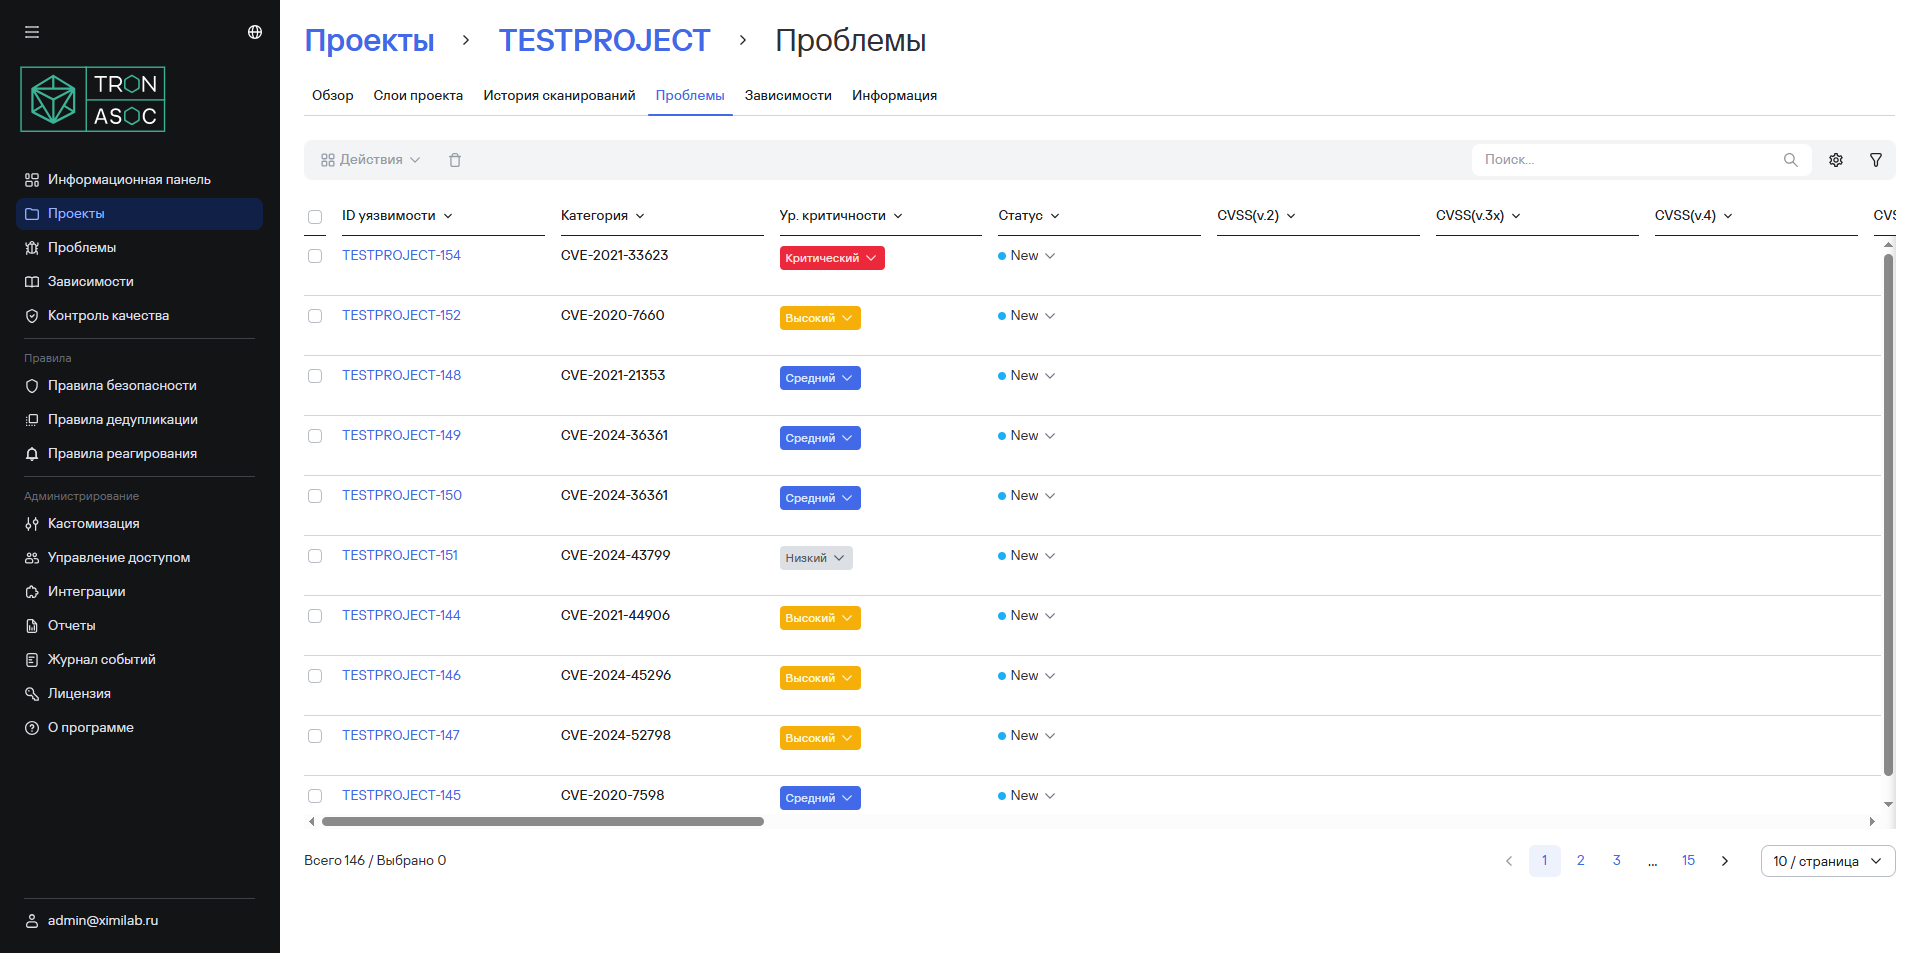Open table settings gear icon

click(1836, 160)
